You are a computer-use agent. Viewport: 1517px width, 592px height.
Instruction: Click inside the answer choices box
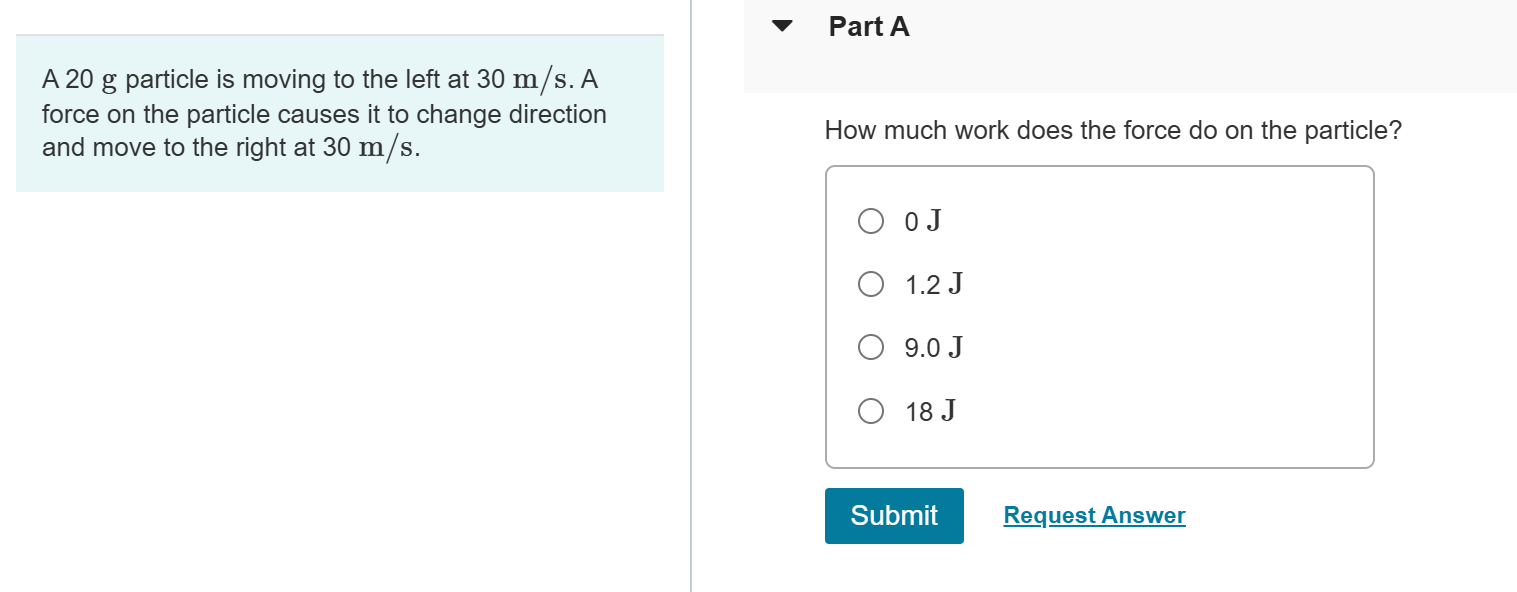tap(1098, 315)
